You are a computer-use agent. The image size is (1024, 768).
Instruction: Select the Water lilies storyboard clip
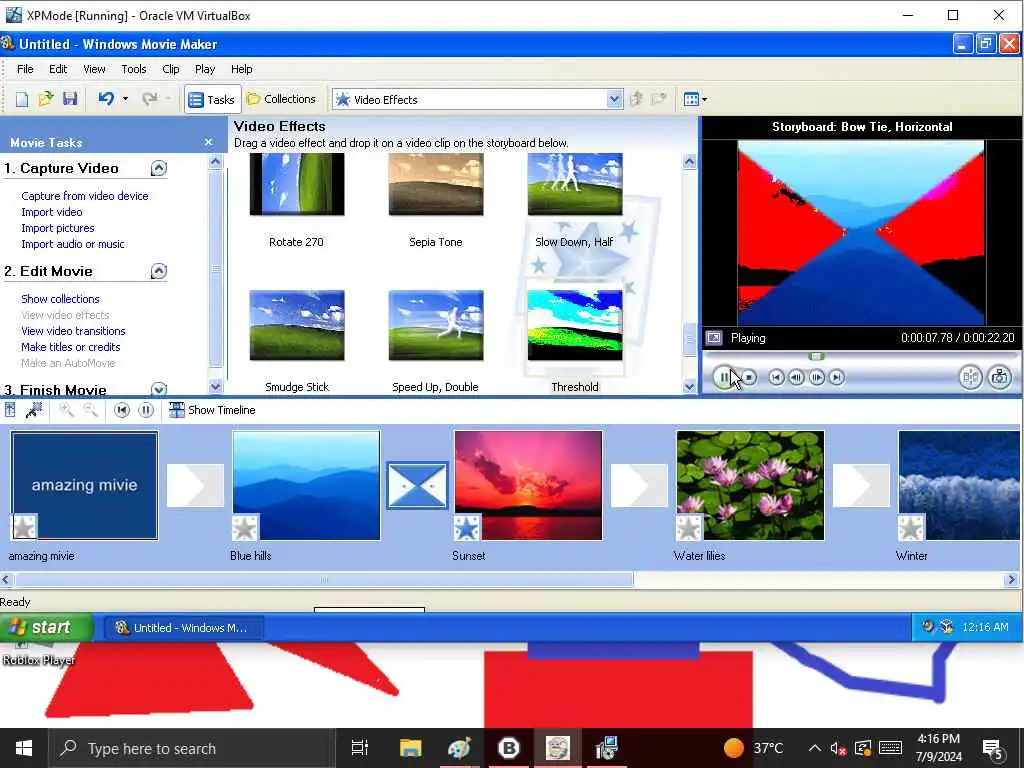750,485
